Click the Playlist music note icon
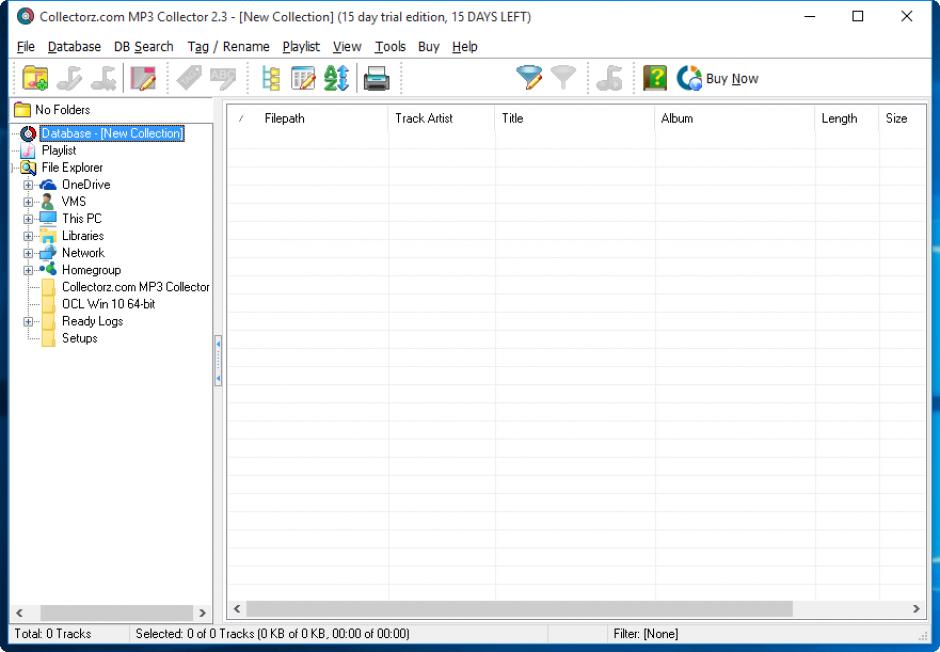The height and width of the screenshot is (652, 940). pyautogui.click(x=28, y=150)
